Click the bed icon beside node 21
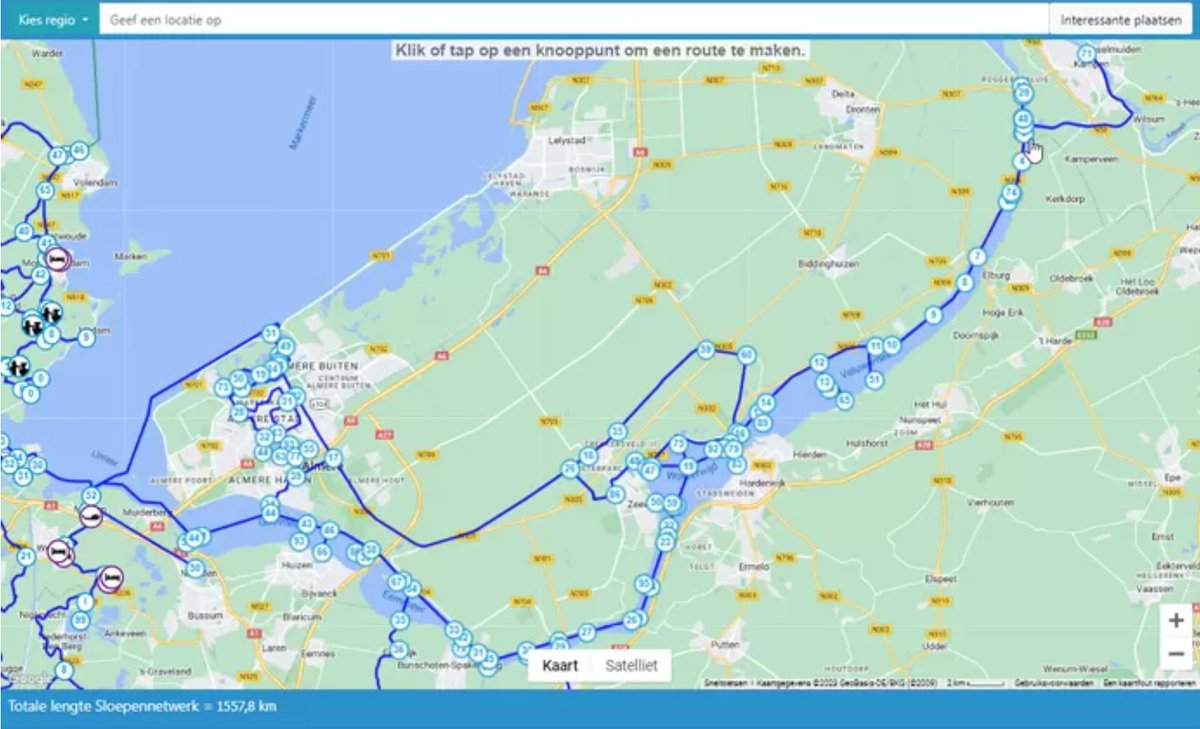 coord(59,551)
